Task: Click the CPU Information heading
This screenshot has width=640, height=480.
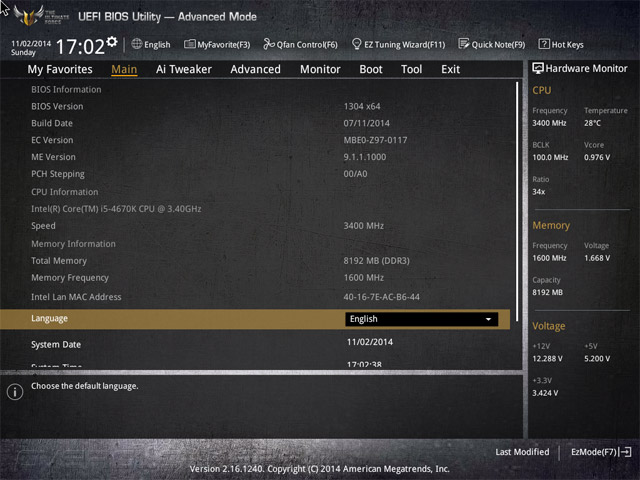Action: [65, 192]
